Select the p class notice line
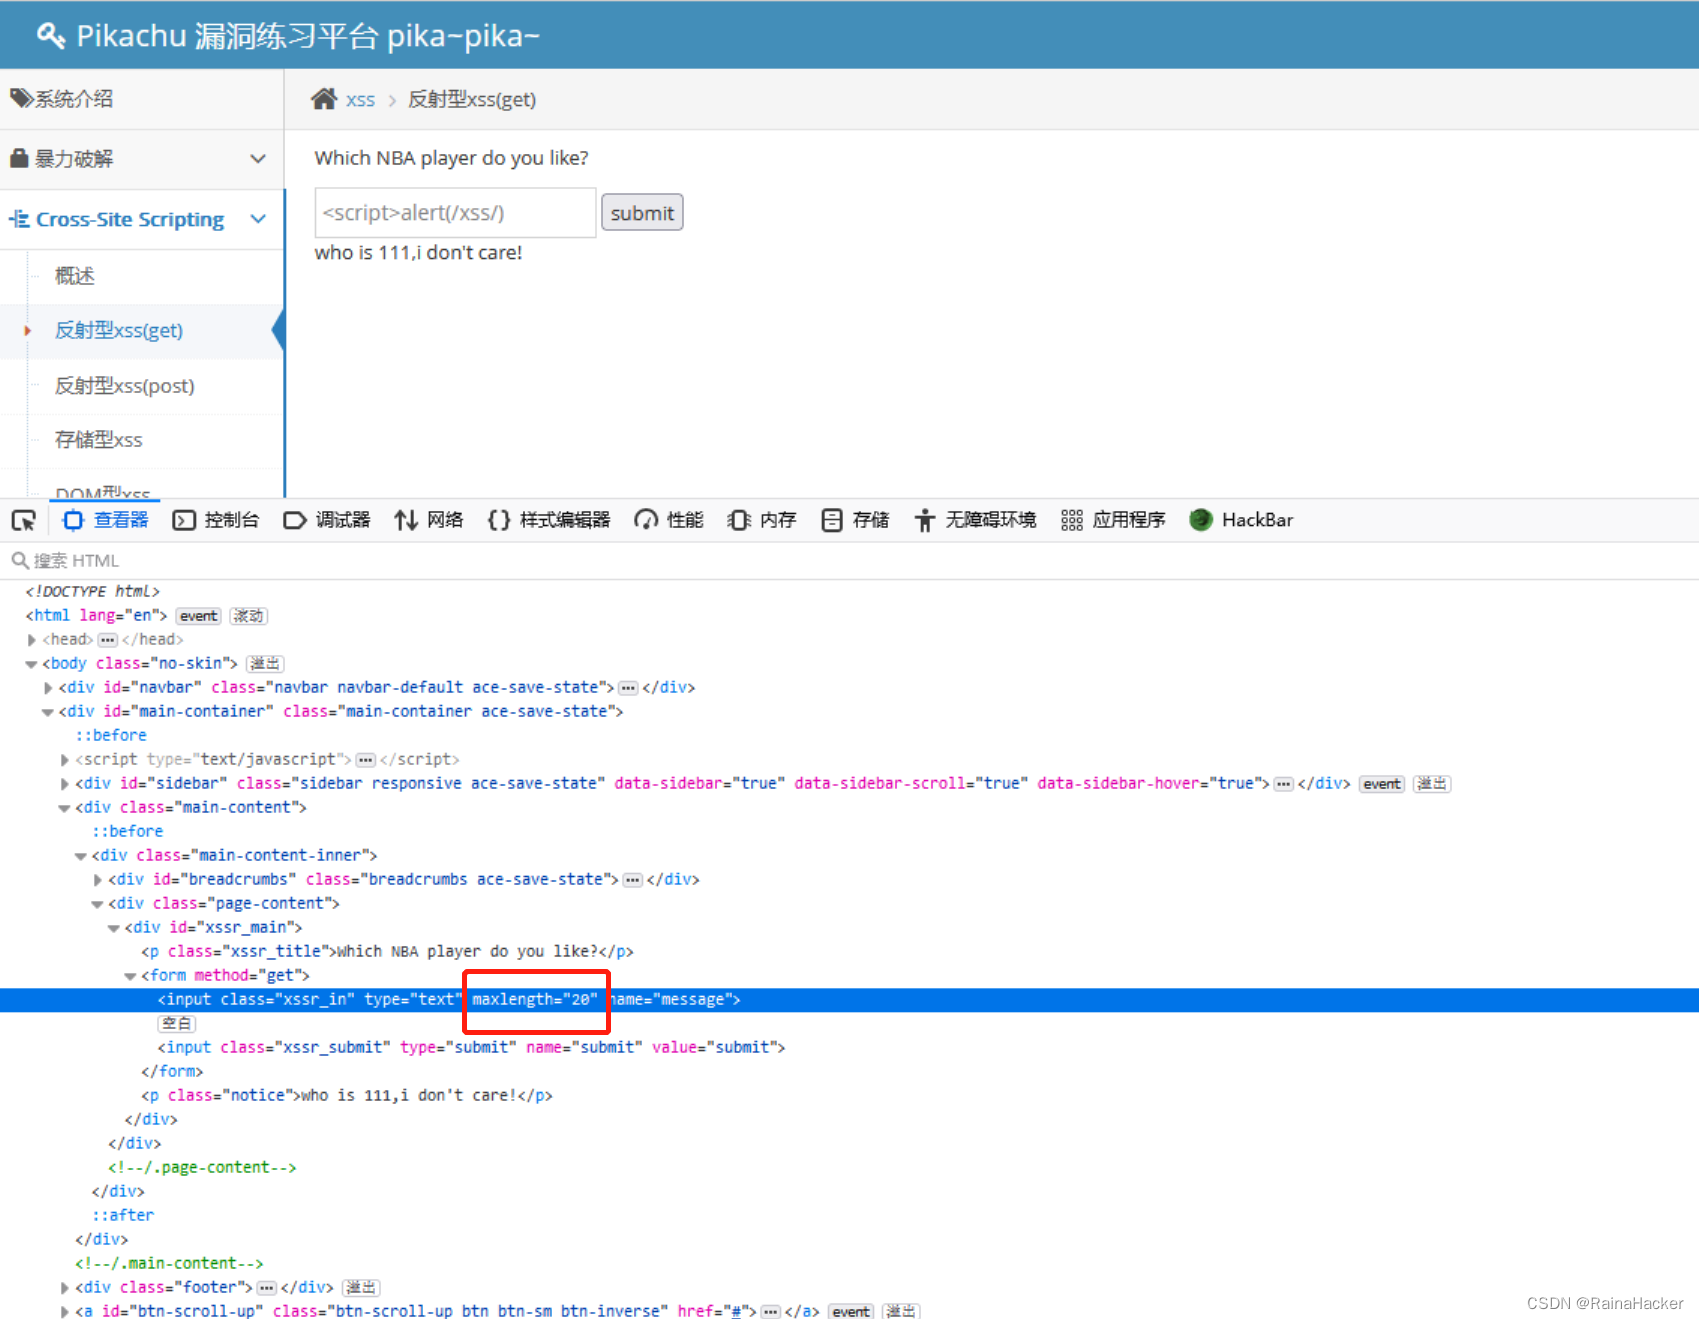This screenshot has width=1699, height=1319. tap(347, 1096)
